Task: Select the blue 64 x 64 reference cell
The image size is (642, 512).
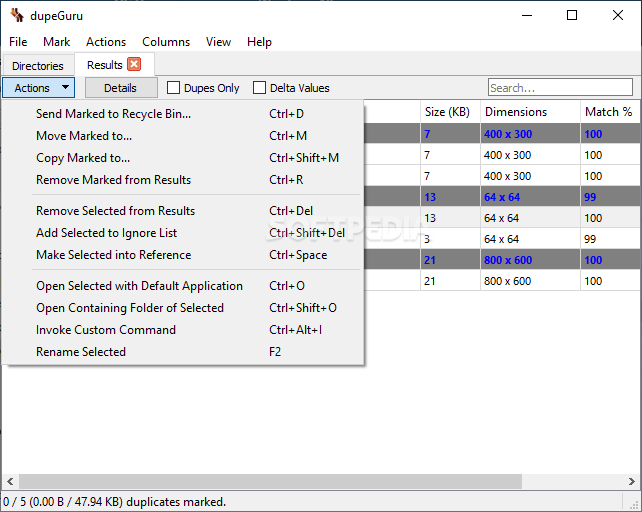Action: (530, 197)
